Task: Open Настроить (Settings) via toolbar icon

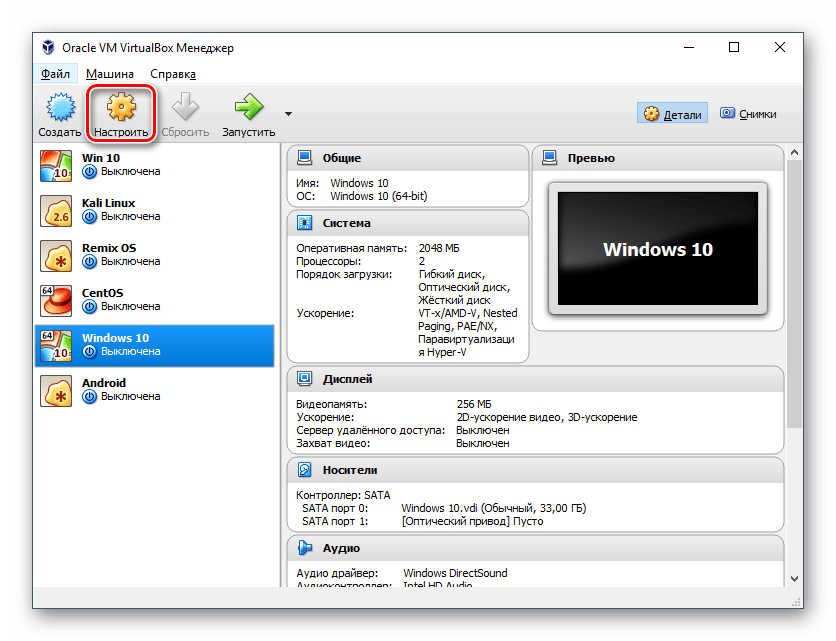Action: [x=120, y=106]
